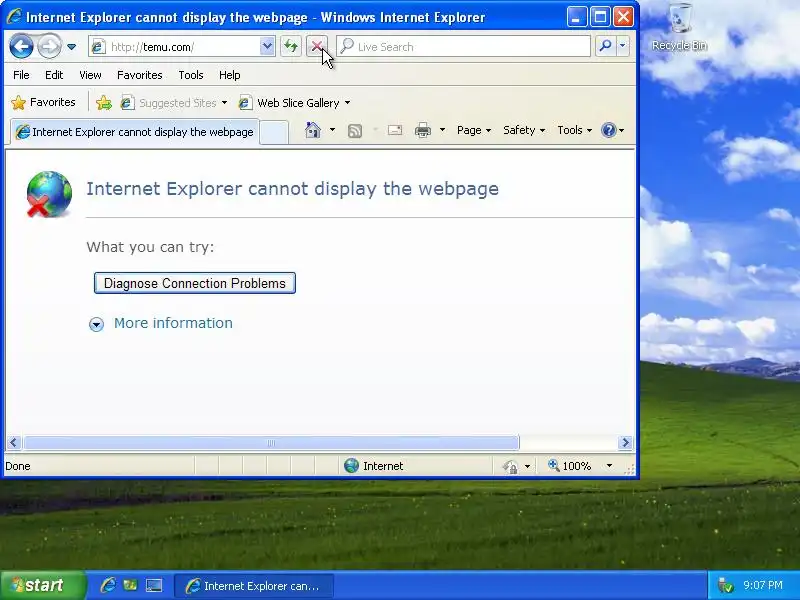The width and height of the screenshot is (800, 600).
Task: Maximize the Internet Explorer window
Action: click(600, 17)
